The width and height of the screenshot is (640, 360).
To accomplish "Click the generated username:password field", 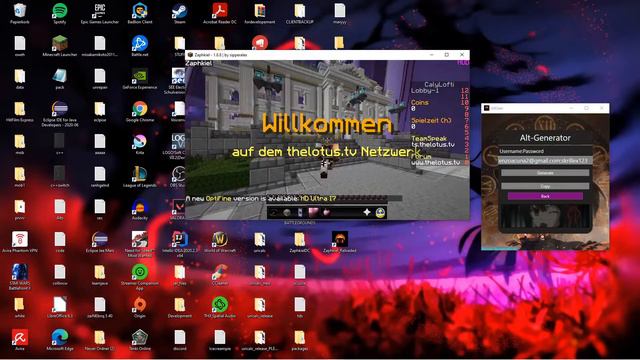I will pos(545,160).
